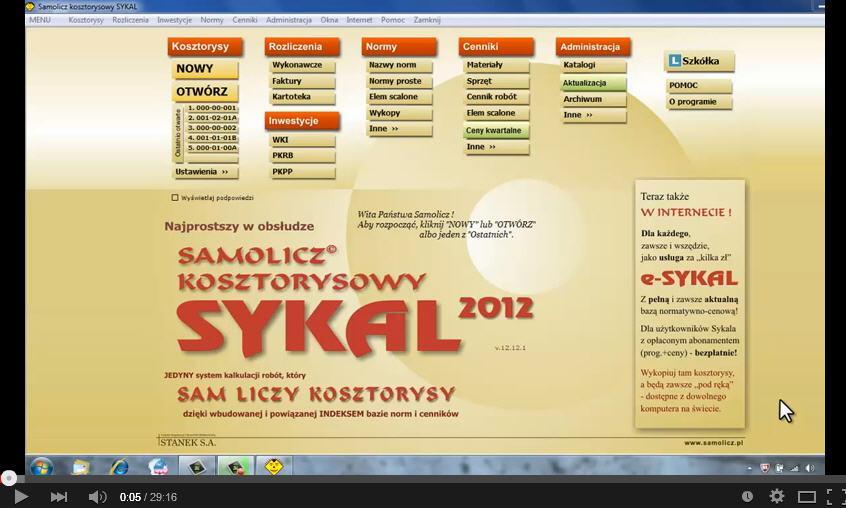The image size is (846, 508).
Task: Click Zamknij in the menu bar
Action: click(427, 20)
